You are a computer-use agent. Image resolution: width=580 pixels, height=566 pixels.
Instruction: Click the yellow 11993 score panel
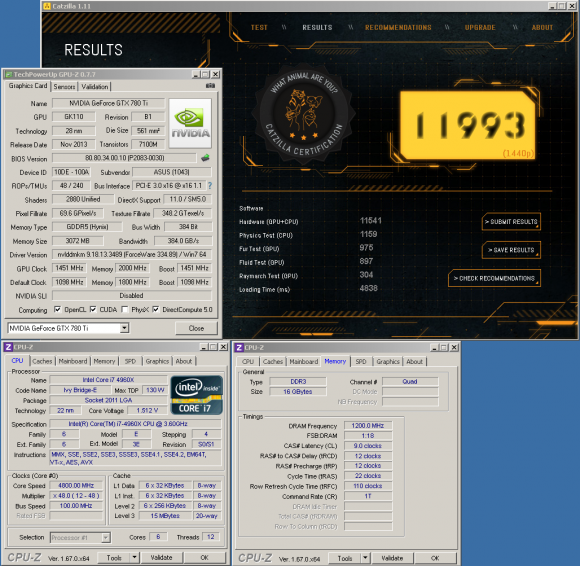click(468, 126)
